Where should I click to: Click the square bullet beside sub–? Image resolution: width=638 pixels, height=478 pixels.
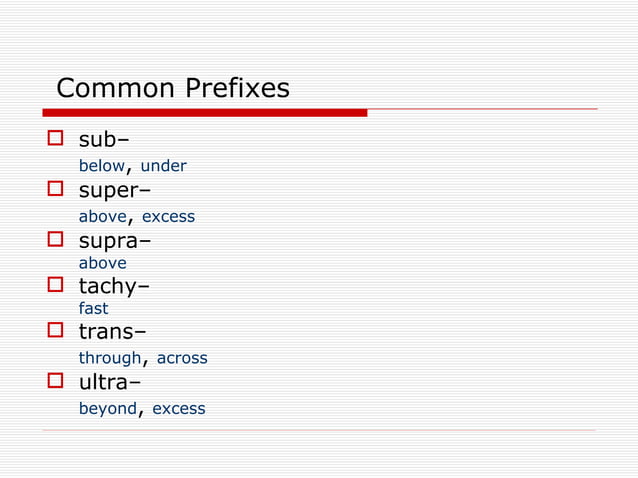click(x=56, y=139)
